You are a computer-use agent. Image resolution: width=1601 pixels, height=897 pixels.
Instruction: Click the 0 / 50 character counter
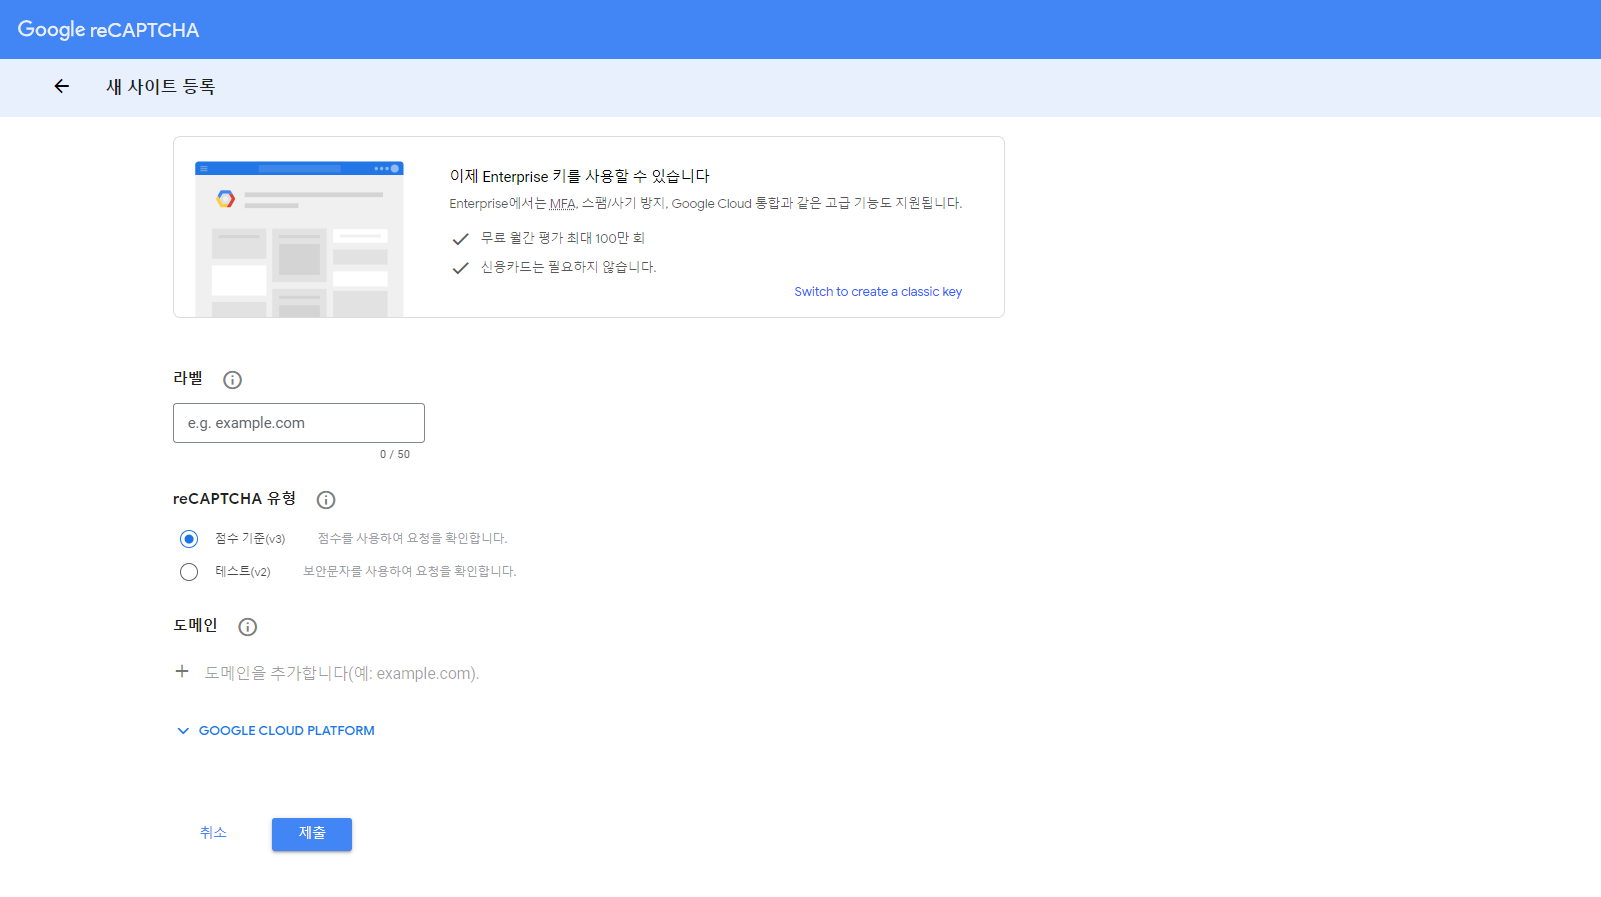[x=395, y=454]
